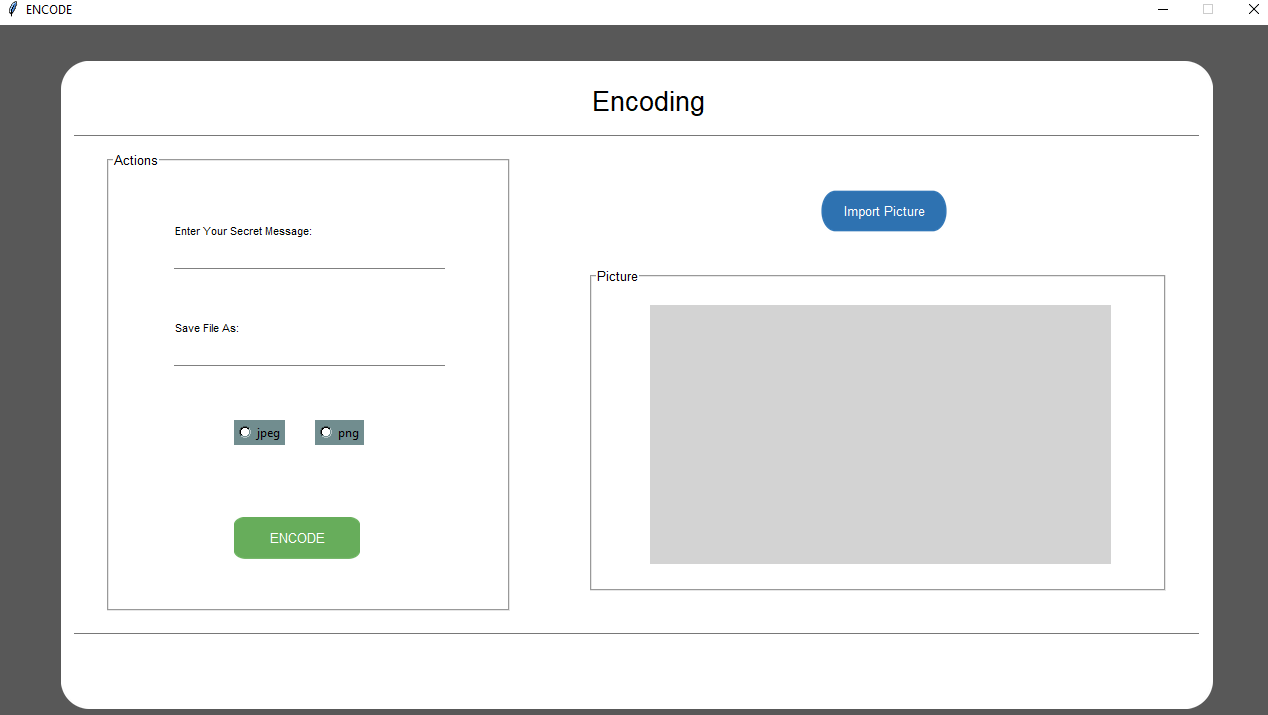Image resolution: width=1268 pixels, height=715 pixels.
Task: Click the Encoding heading text
Action: pyautogui.click(x=648, y=102)
